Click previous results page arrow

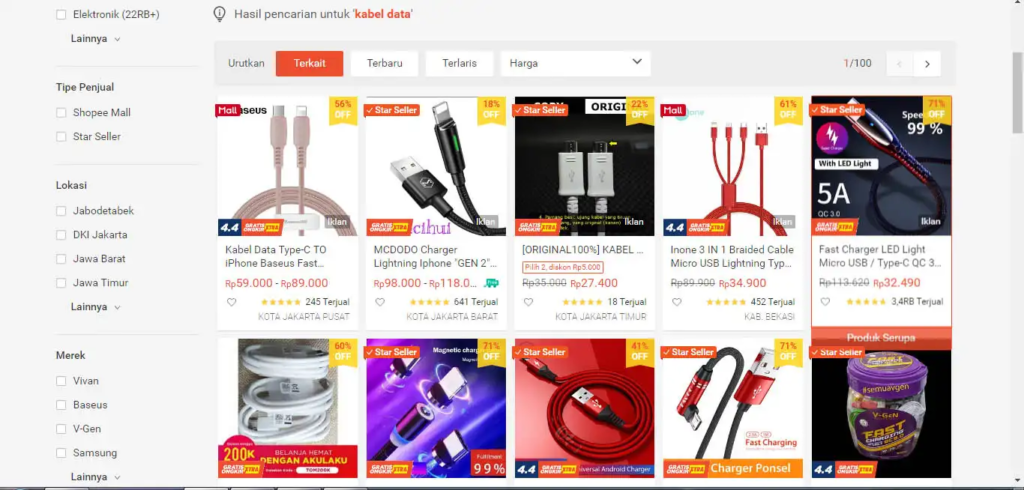pos(899,64)
